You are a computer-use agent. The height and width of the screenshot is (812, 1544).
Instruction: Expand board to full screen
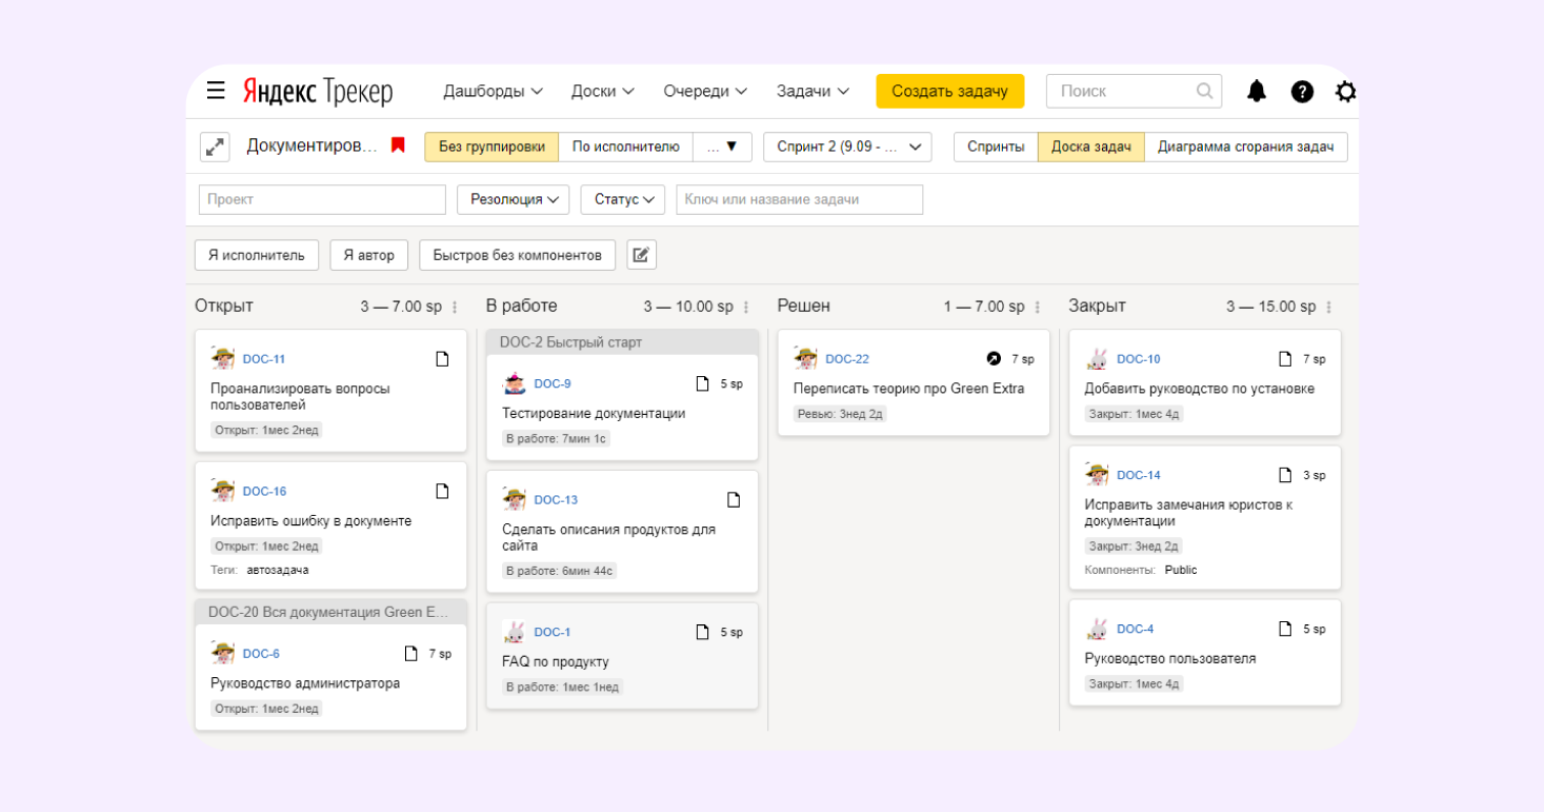214,147
